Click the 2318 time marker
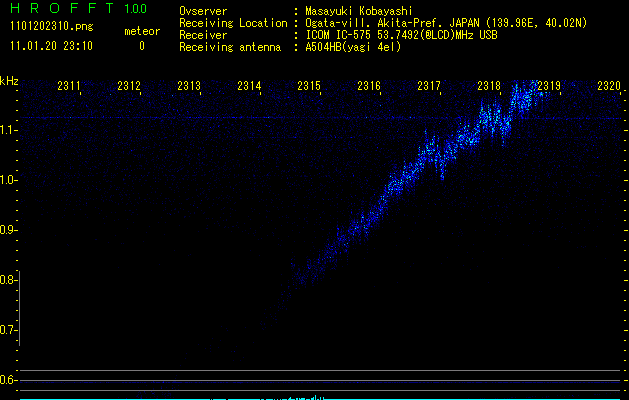The image size is (629, 400). [489, 86]
